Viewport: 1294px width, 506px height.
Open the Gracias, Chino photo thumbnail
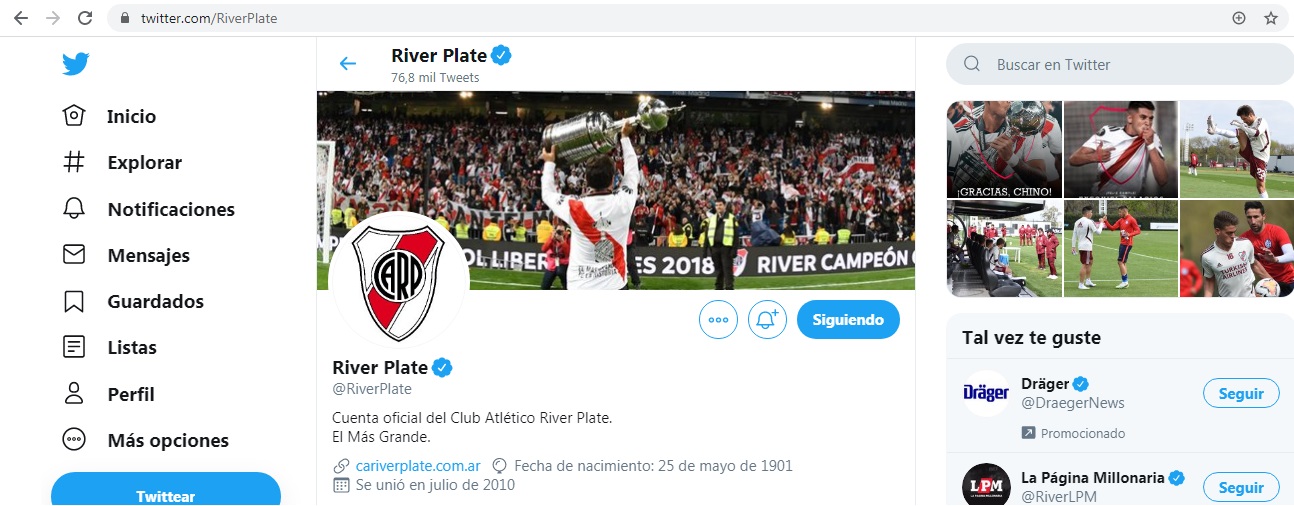point(1004,149)
